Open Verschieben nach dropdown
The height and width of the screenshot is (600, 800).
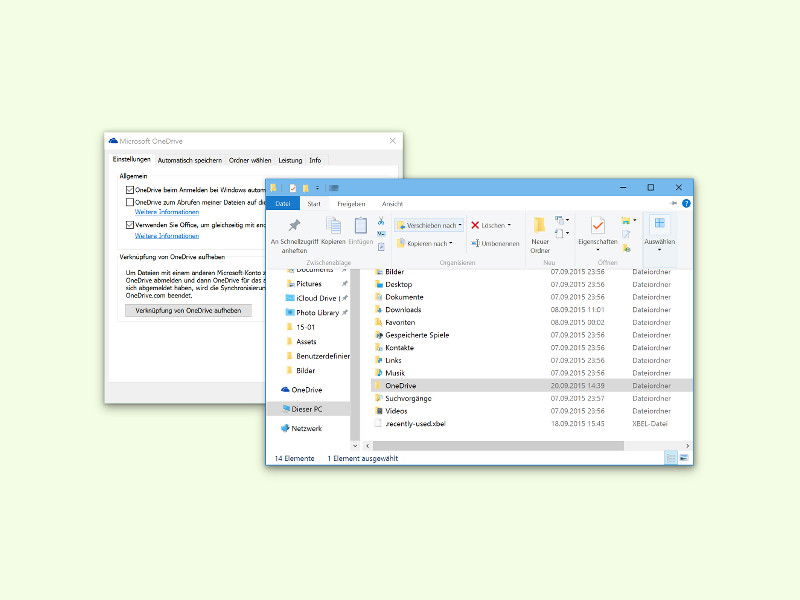(x=429, y=225)
